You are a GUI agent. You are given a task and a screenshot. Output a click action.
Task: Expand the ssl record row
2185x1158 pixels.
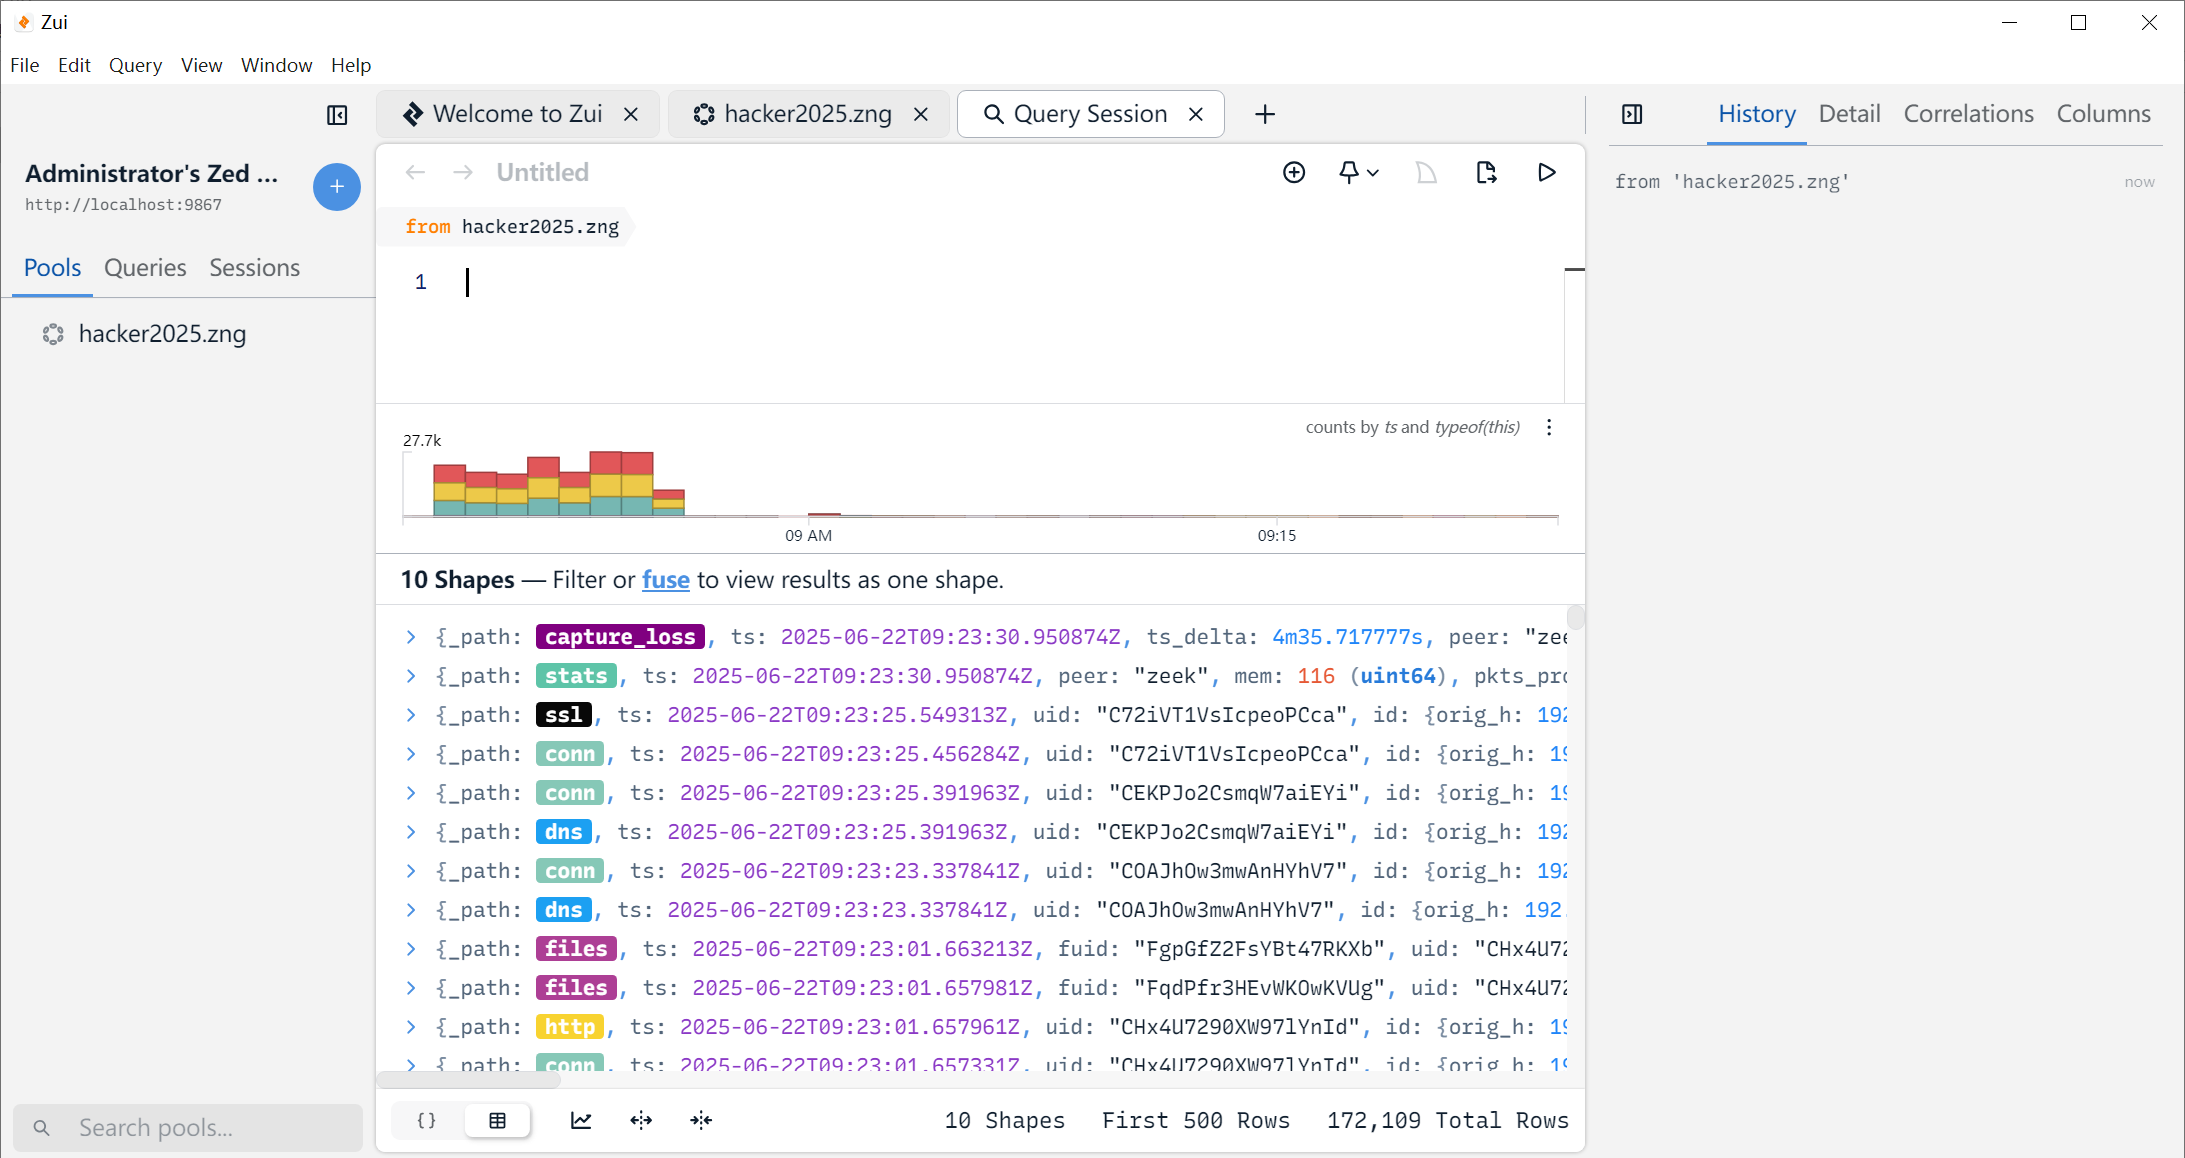point(411,715)
